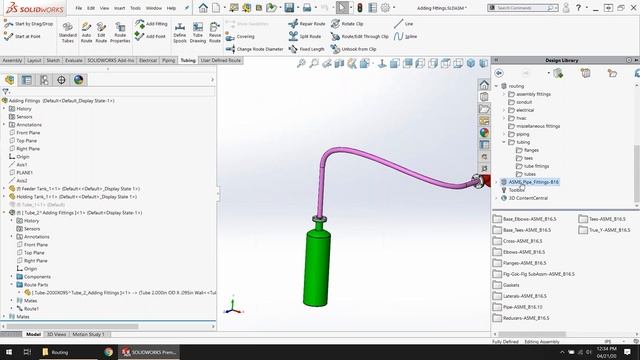640x360 pixels.
Task: Click Tube Drawing tool
Action: click(198, 32)
